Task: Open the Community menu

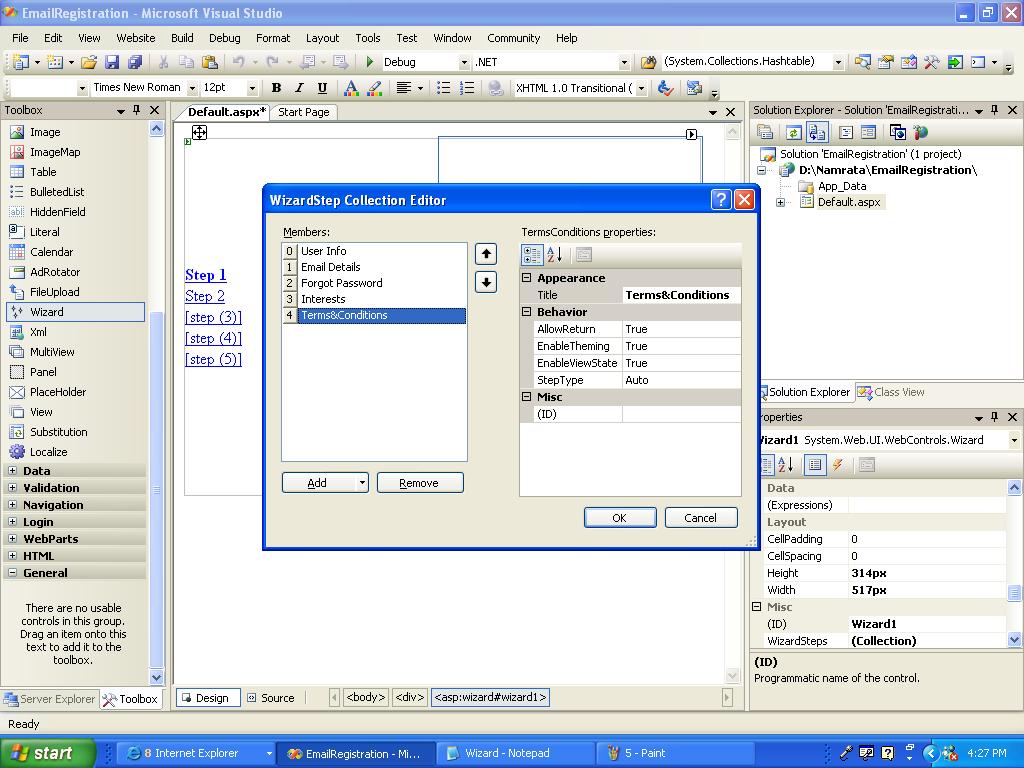Action: (x=513, y=38)
